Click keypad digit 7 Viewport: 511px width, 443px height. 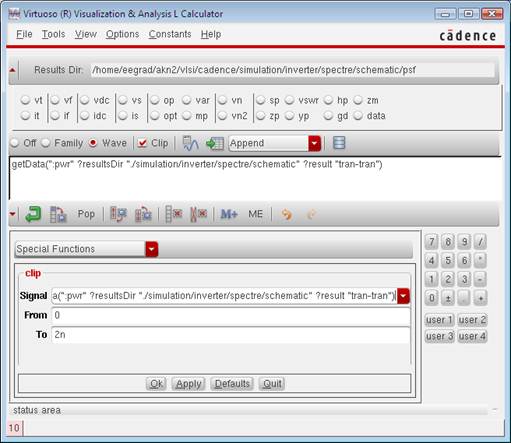[431, 242]
